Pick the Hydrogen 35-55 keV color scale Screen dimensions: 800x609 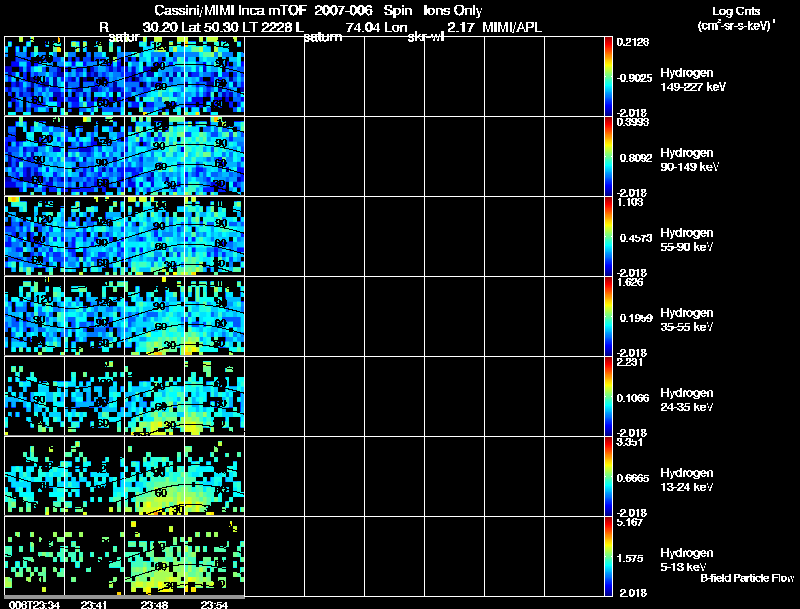pos(609,316)
